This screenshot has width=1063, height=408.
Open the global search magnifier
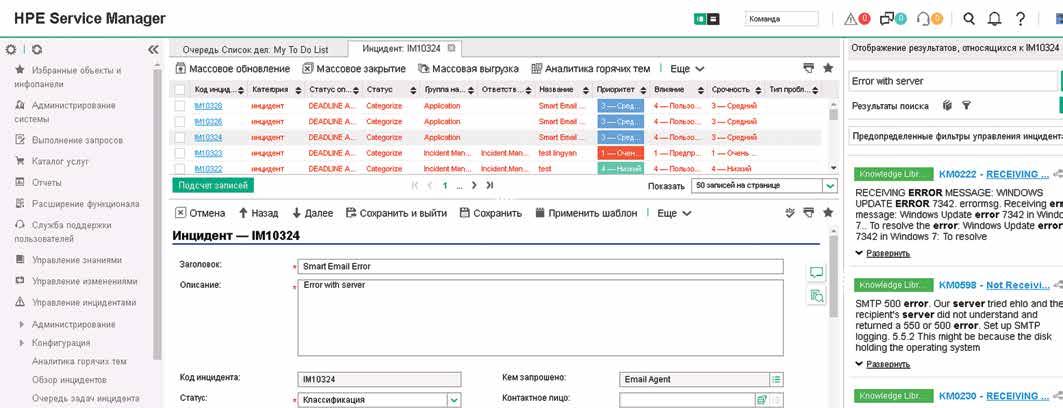[x=969, y=19]
